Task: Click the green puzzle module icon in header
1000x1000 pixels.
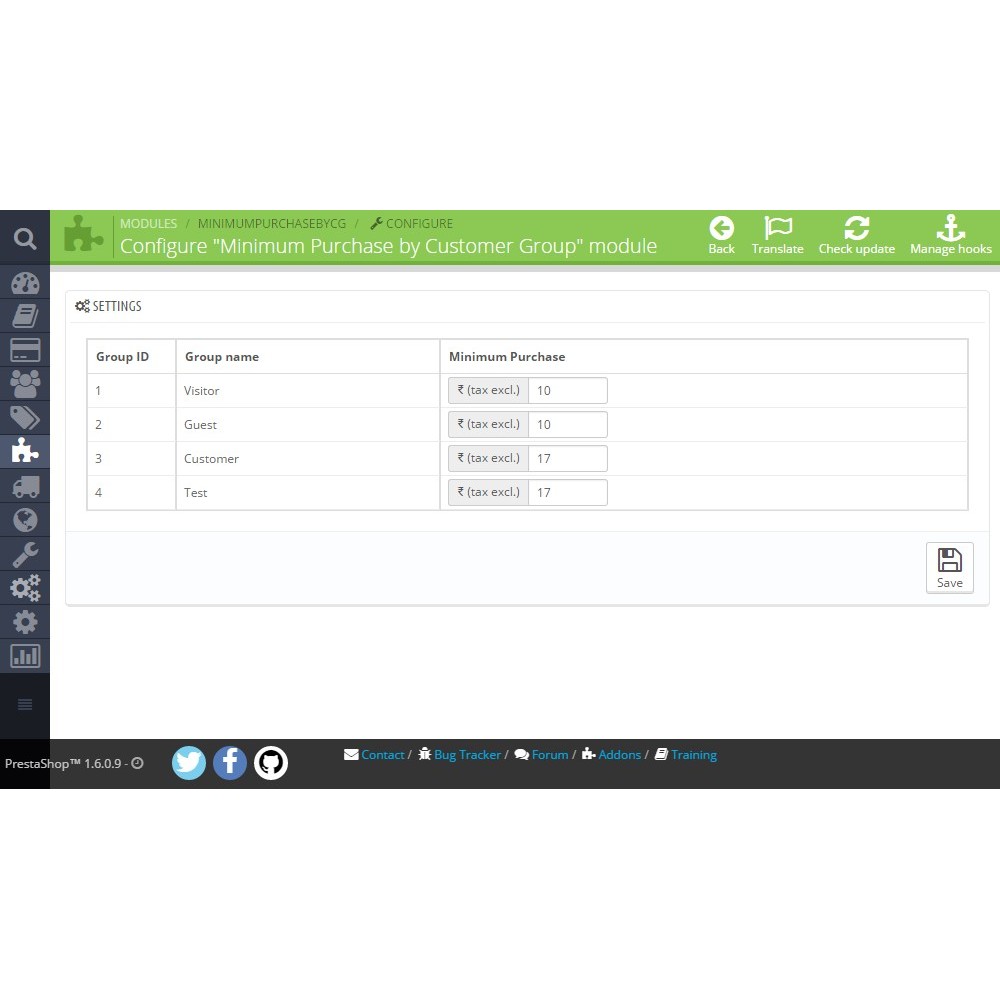Action: tap(83, 235)
